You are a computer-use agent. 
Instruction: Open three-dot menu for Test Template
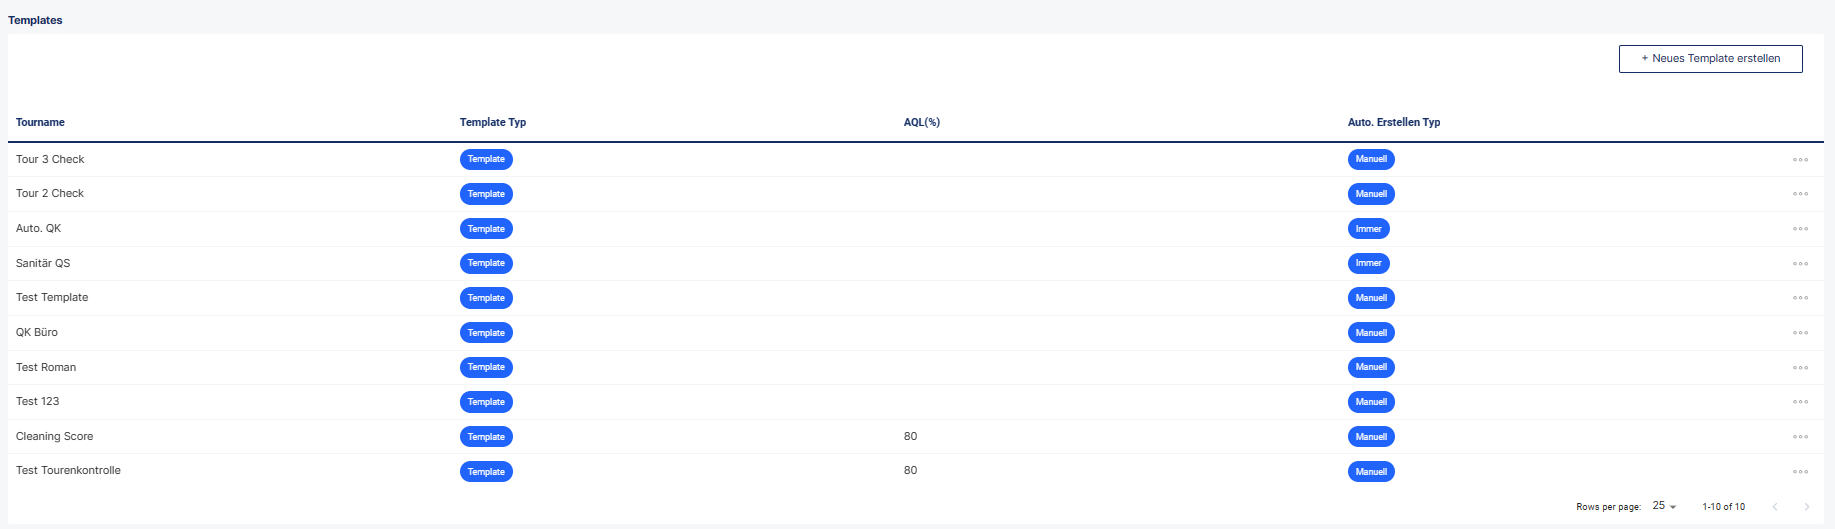(1800, 298)
